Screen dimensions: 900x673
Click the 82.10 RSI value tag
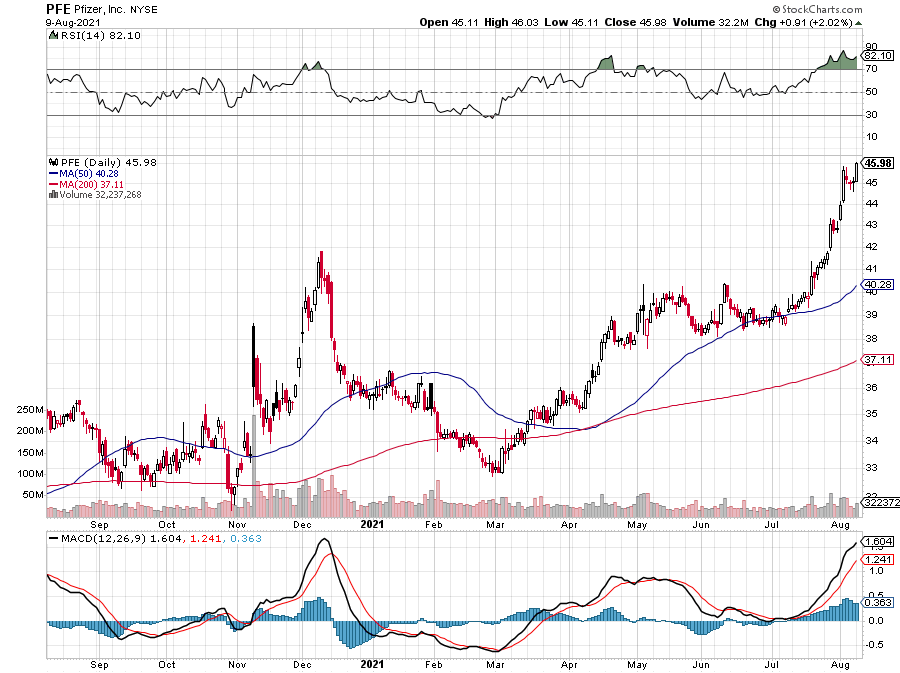point(878,56)
